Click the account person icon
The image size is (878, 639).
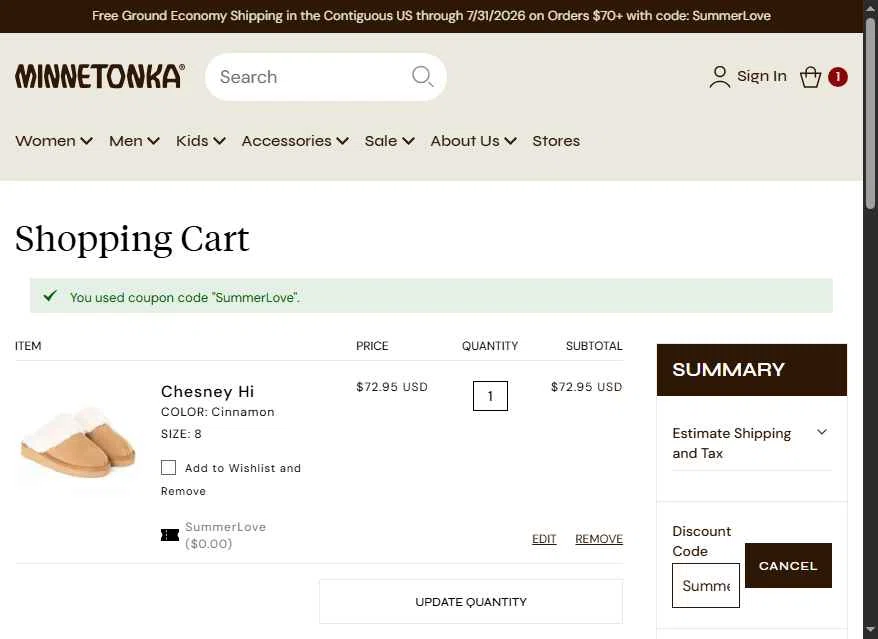click(720, 77)
